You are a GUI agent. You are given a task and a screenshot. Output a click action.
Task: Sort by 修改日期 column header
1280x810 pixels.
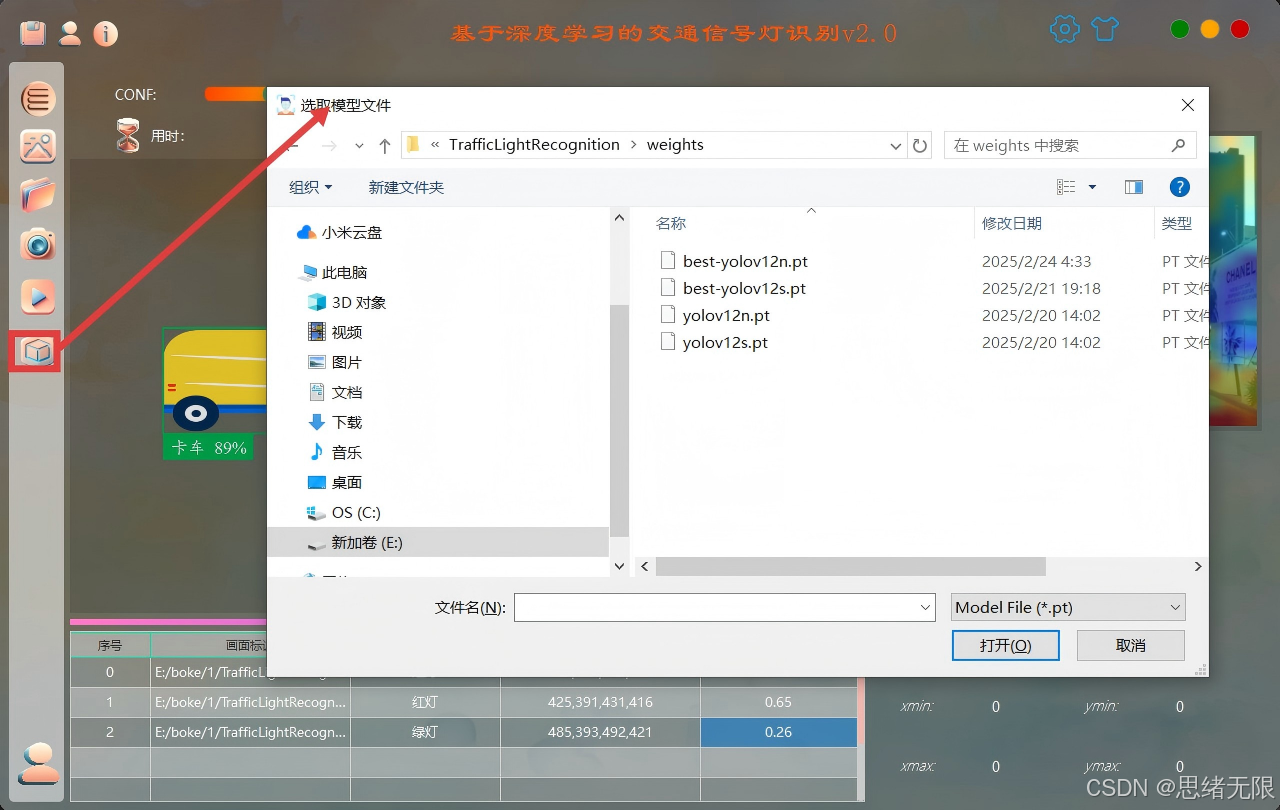pos(1012,223)
